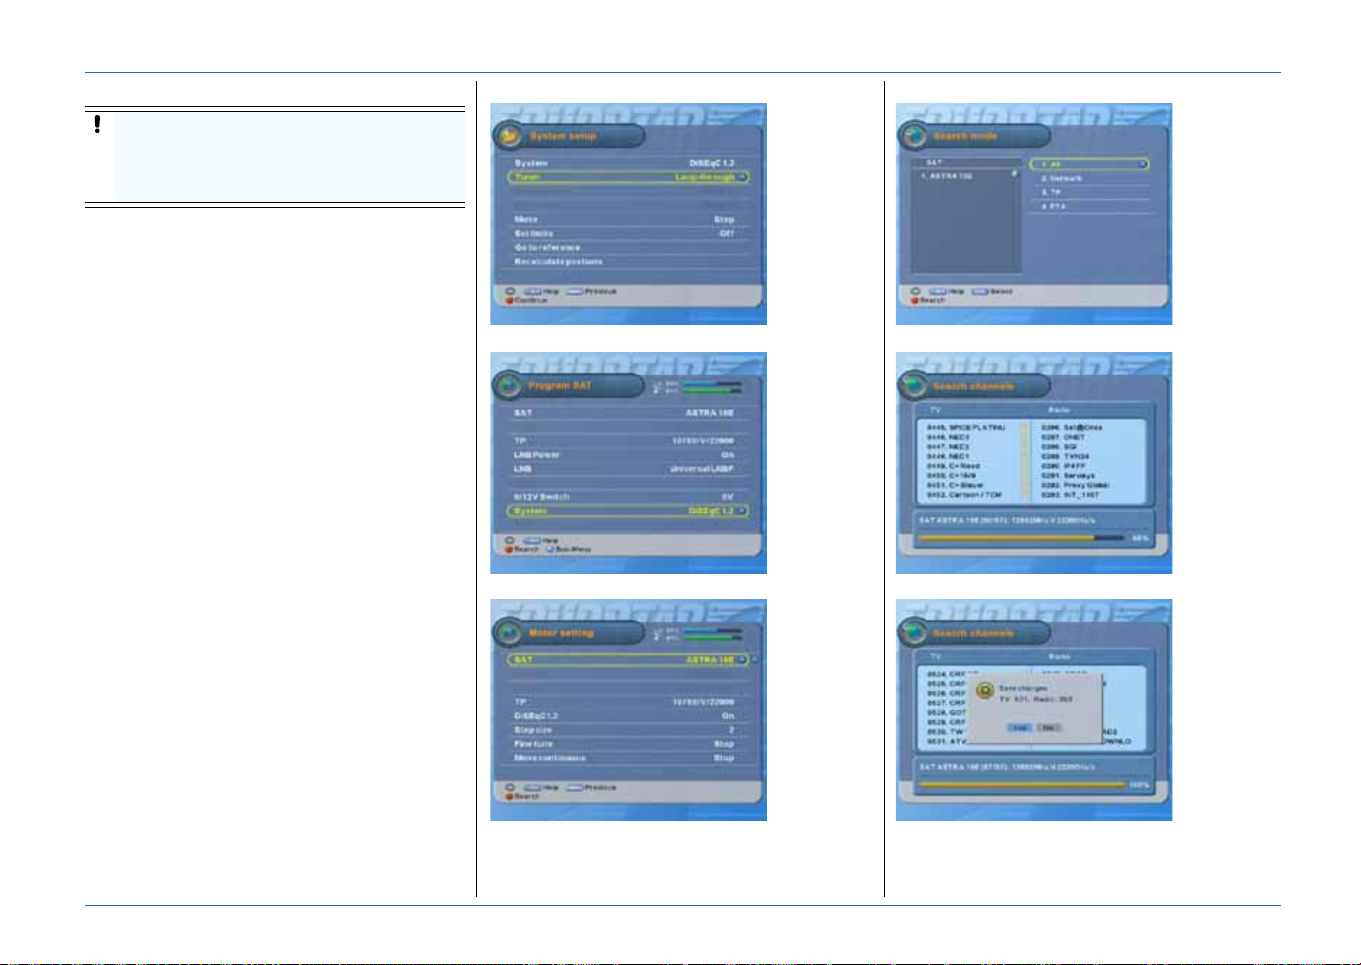Toggle DiSEqC1.2 On in Motor setting
This screenshot has height=965, width=1361.
(728, 715)
